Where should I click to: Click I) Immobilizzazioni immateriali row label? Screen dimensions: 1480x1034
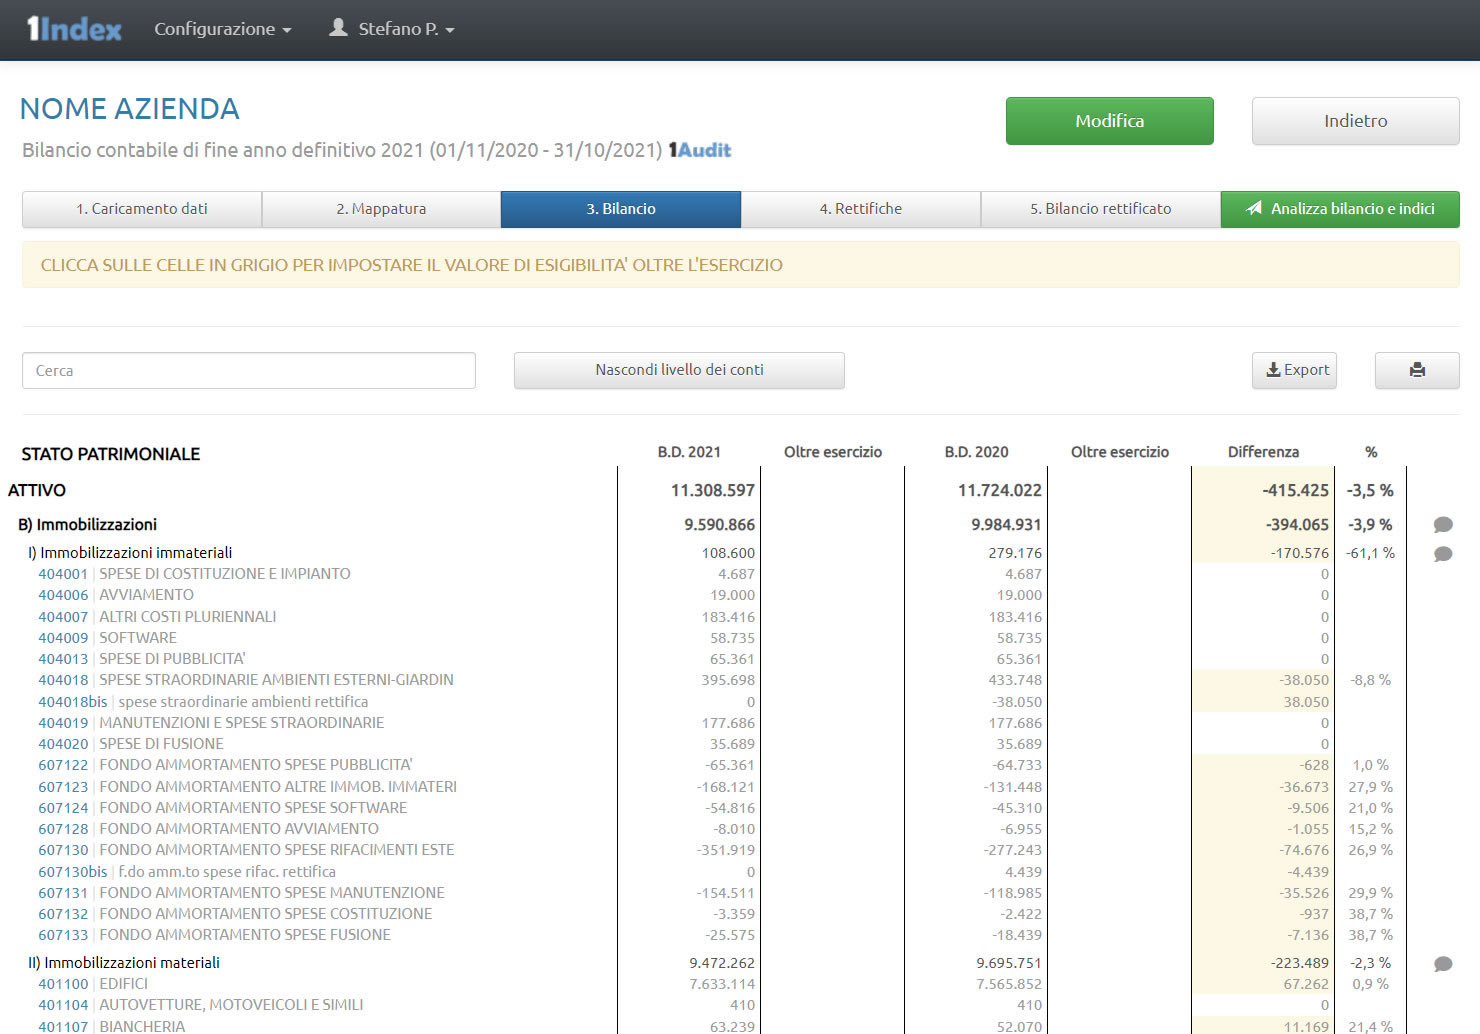click(130, 553)
